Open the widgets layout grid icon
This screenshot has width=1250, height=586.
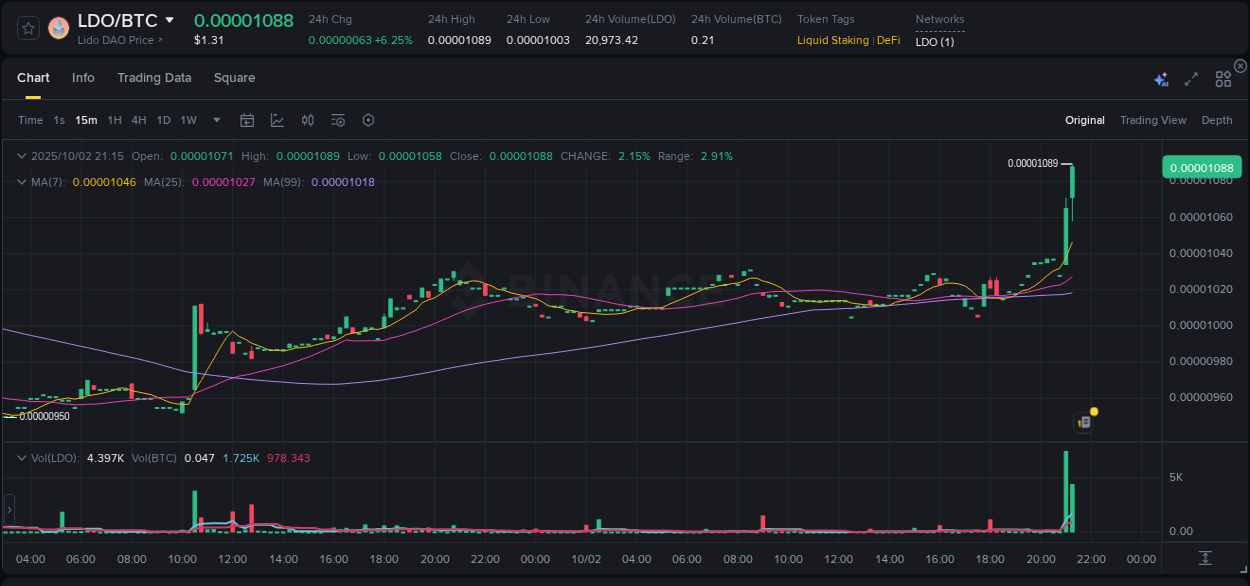1223,77
